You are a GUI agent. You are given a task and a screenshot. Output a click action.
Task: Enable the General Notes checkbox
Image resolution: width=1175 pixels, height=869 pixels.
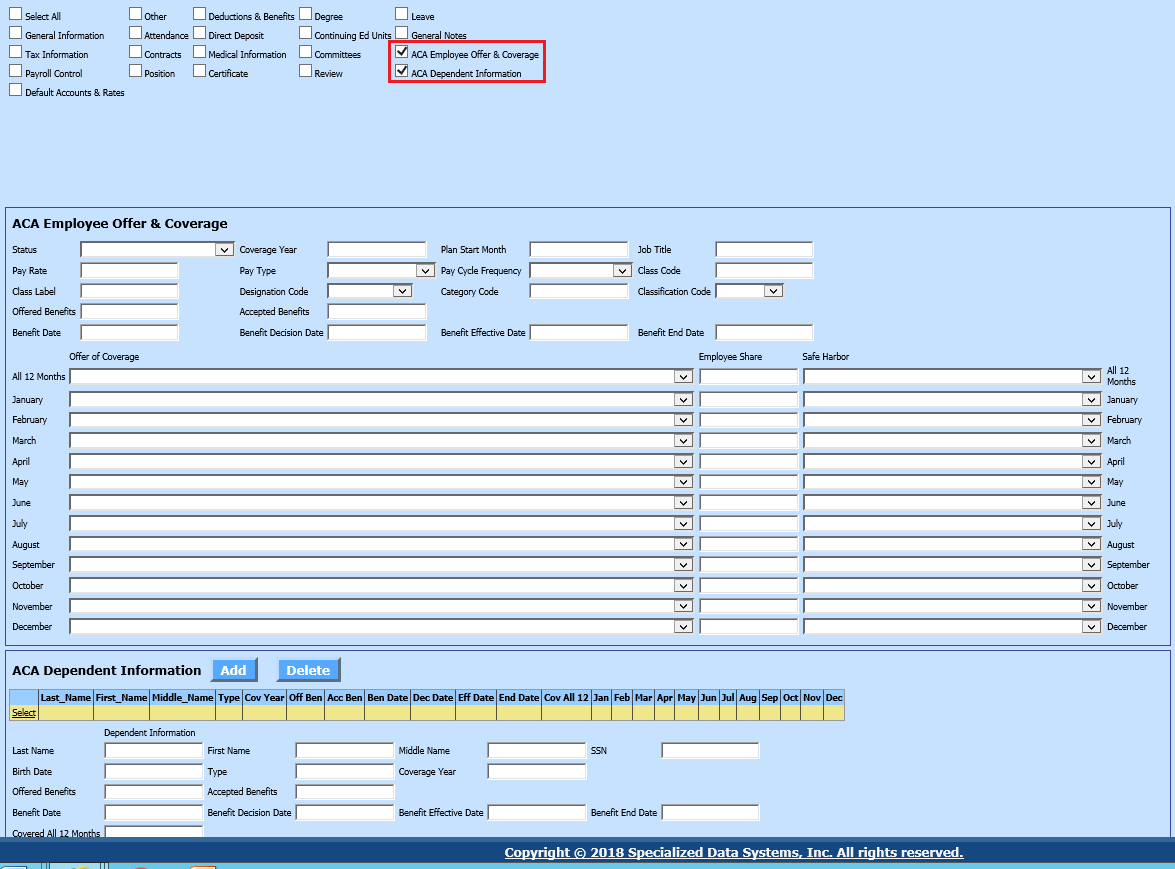point(402,34)
